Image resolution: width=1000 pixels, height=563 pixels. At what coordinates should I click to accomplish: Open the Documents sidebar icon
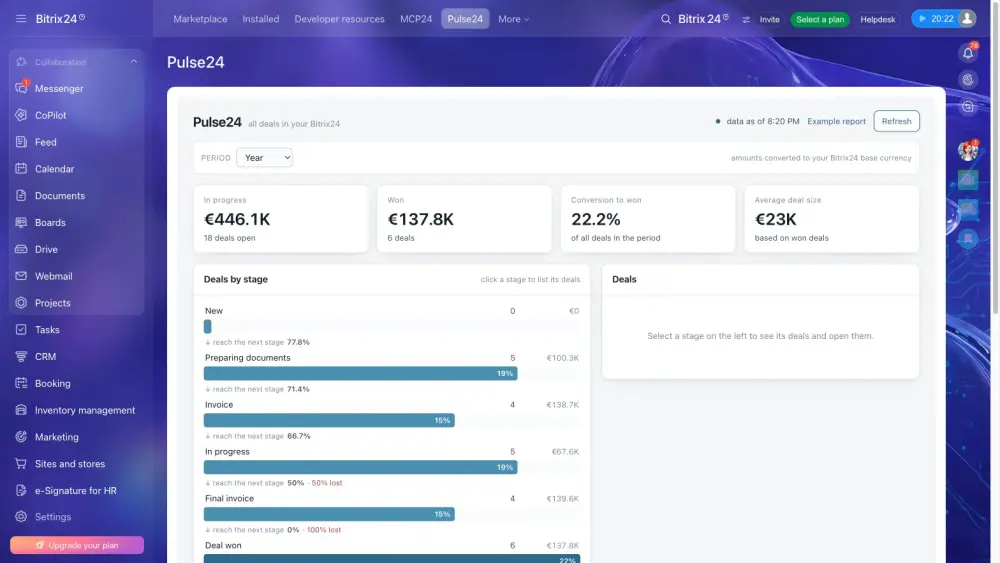(x=21, y=195)
